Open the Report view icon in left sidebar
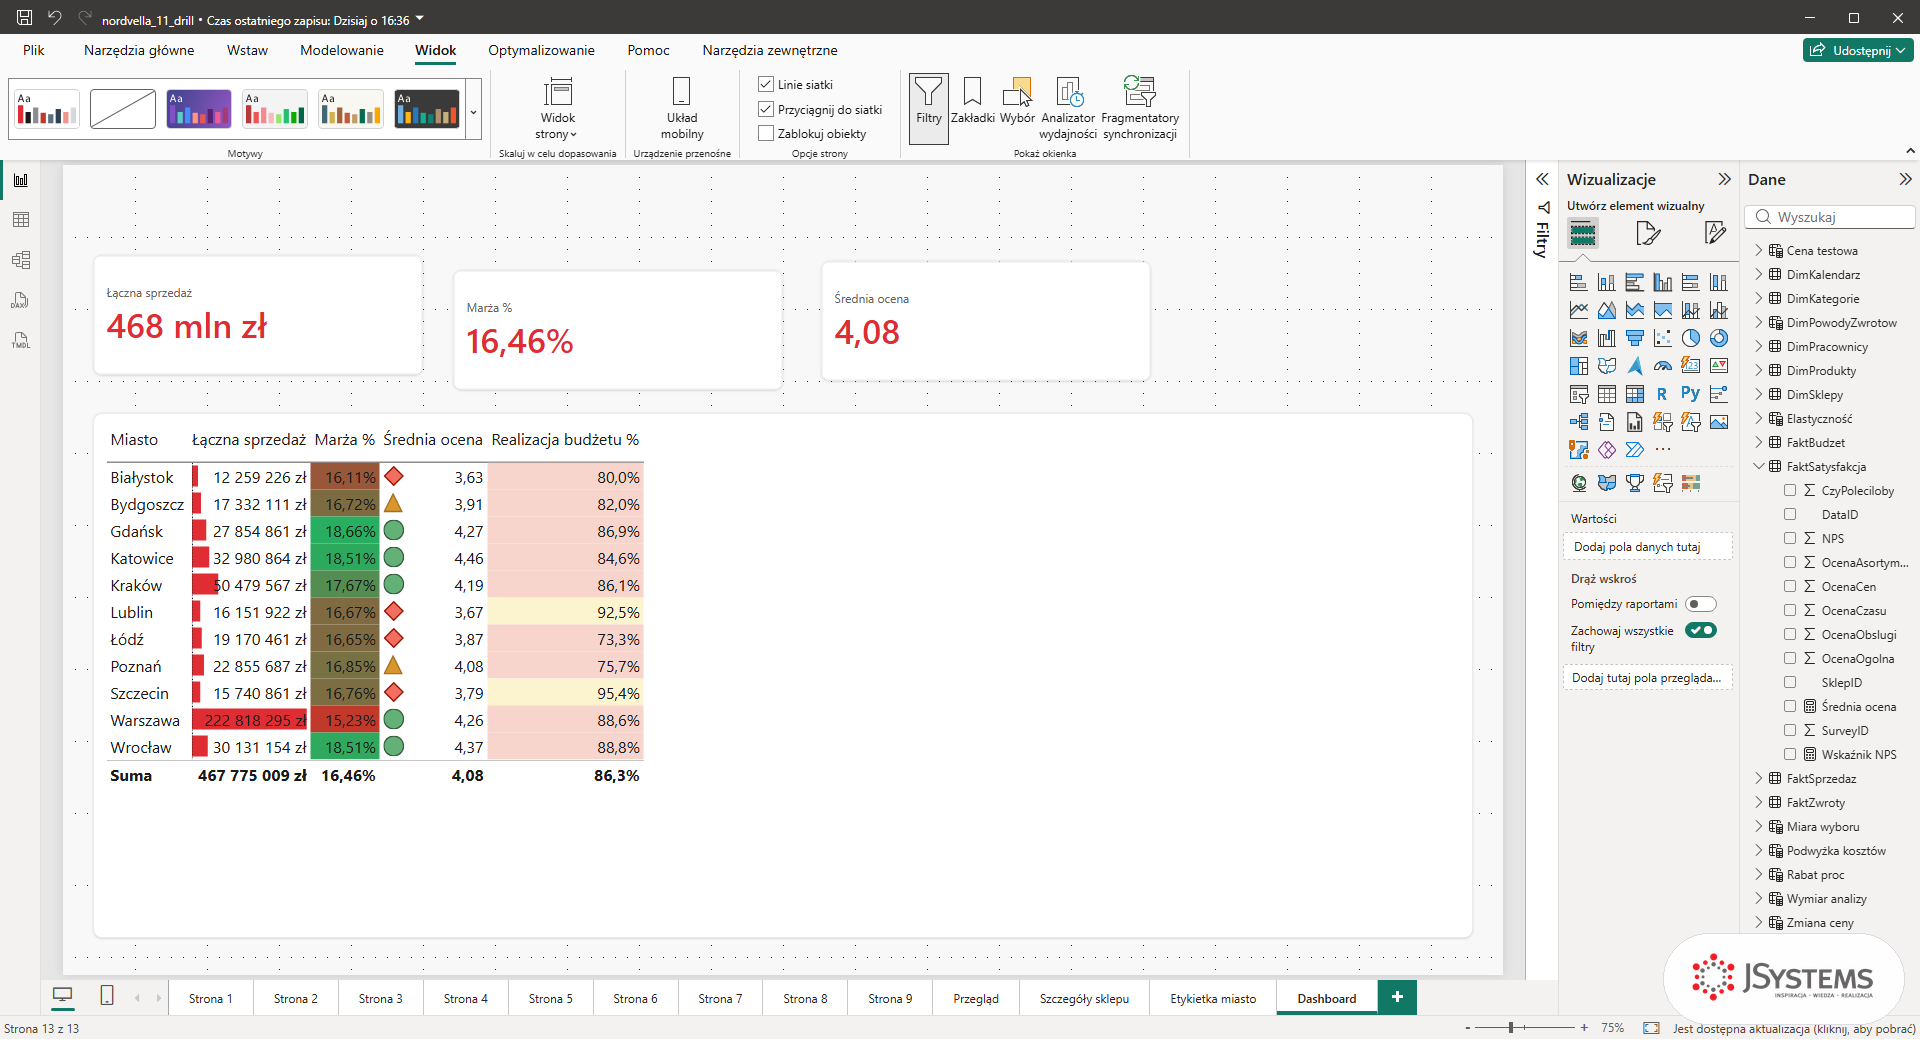This screenshot has height=1040, width=1920. (21, 180)
